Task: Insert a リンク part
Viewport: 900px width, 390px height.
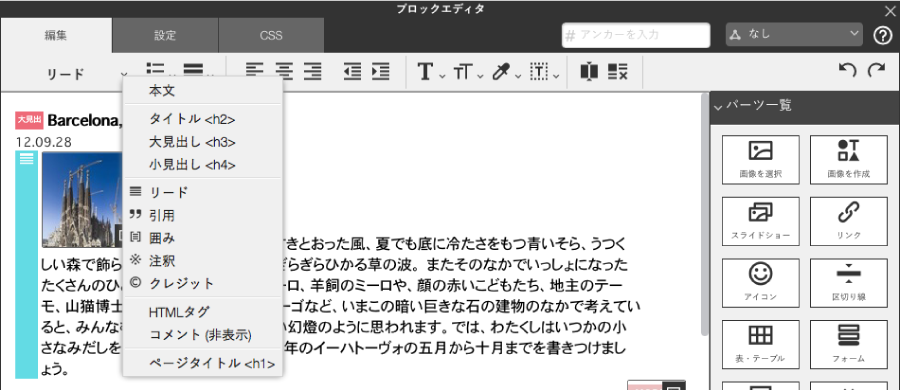Action: point(849,222)
